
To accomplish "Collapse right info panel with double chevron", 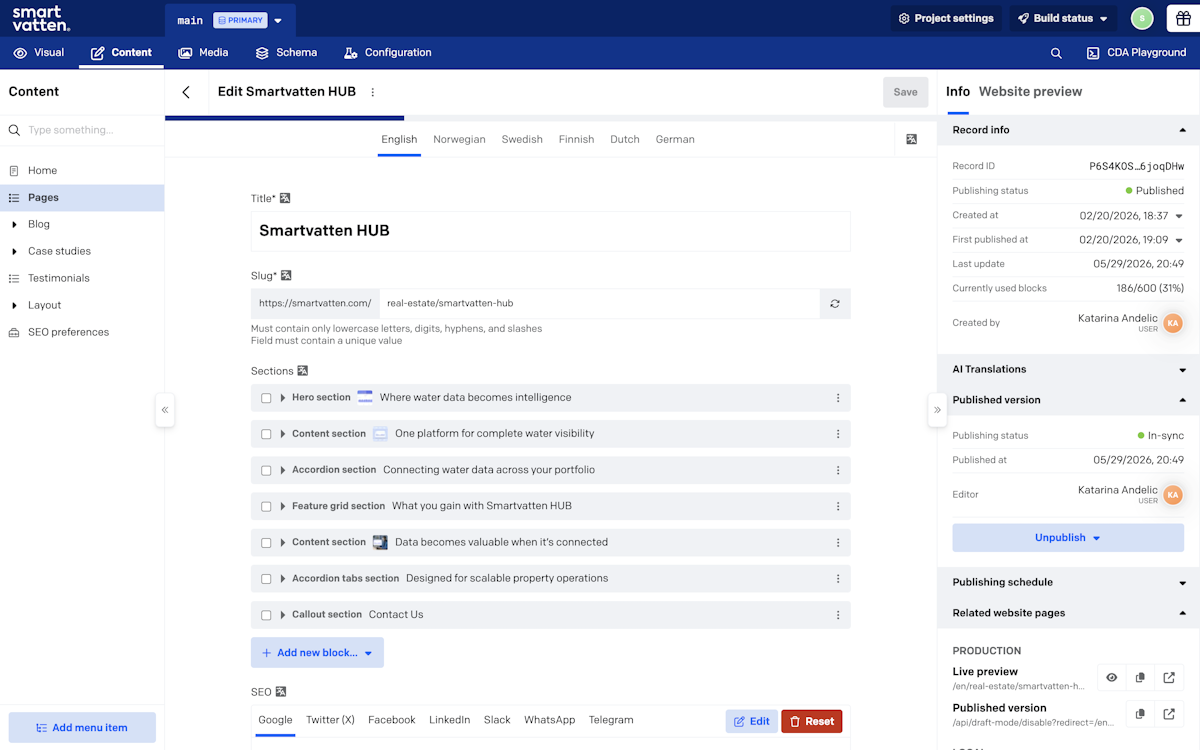I will coord(937,410).
